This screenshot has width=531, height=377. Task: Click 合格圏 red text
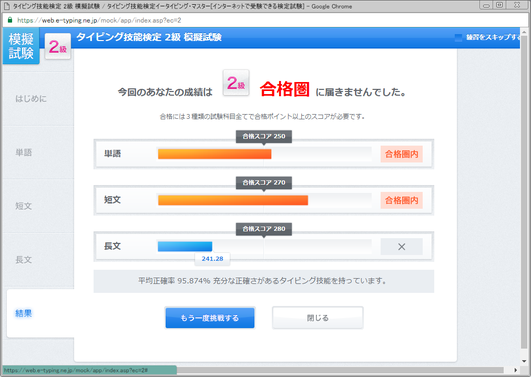[x=284, y=89]
